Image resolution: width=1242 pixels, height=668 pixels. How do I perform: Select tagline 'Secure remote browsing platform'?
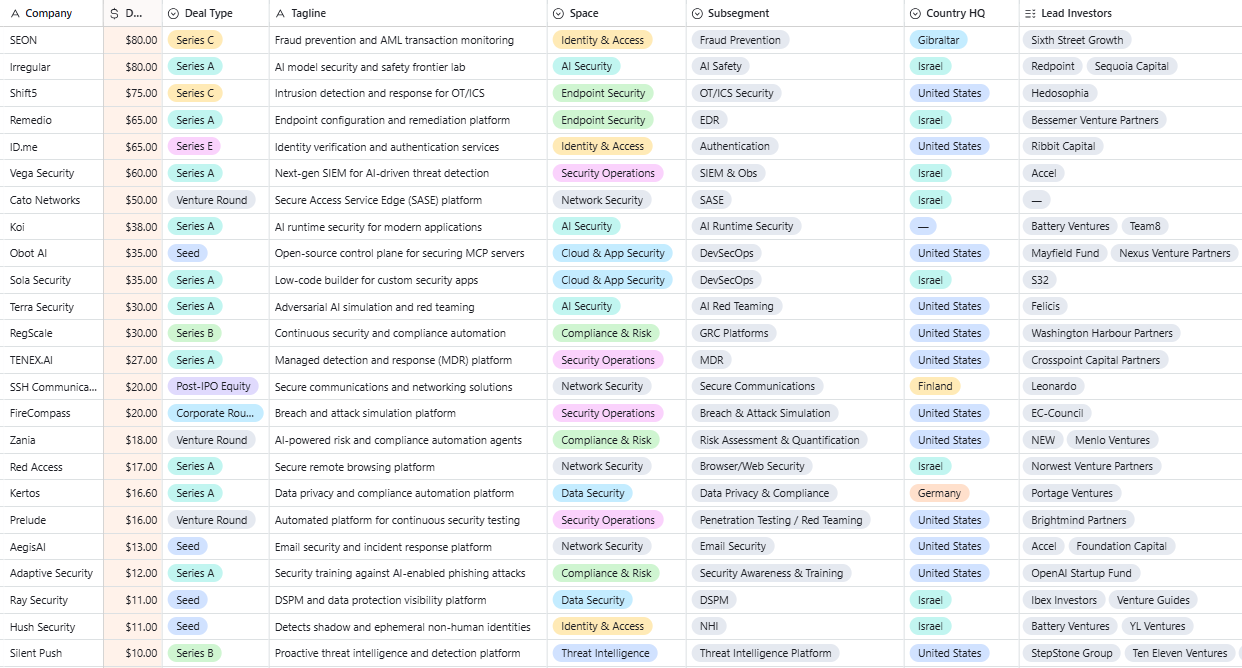click(355, 467)
